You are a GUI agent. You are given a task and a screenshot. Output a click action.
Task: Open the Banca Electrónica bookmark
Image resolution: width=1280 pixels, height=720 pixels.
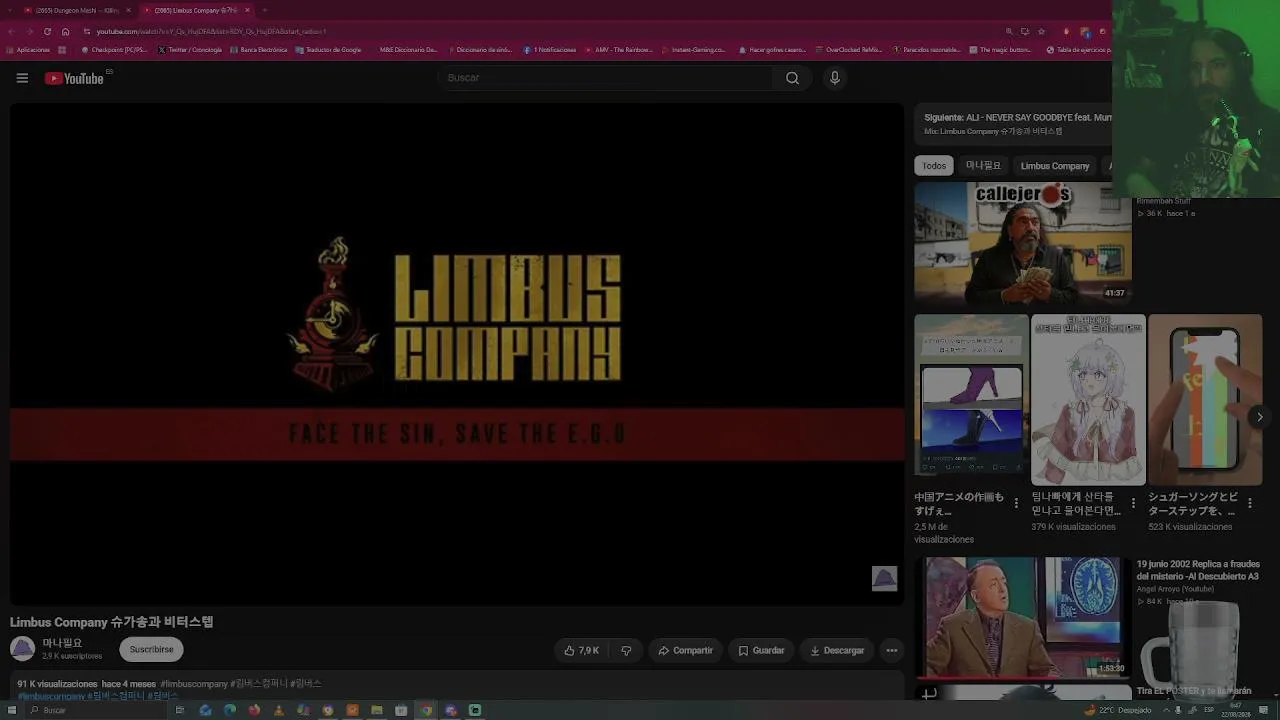[x=259, y=49]
